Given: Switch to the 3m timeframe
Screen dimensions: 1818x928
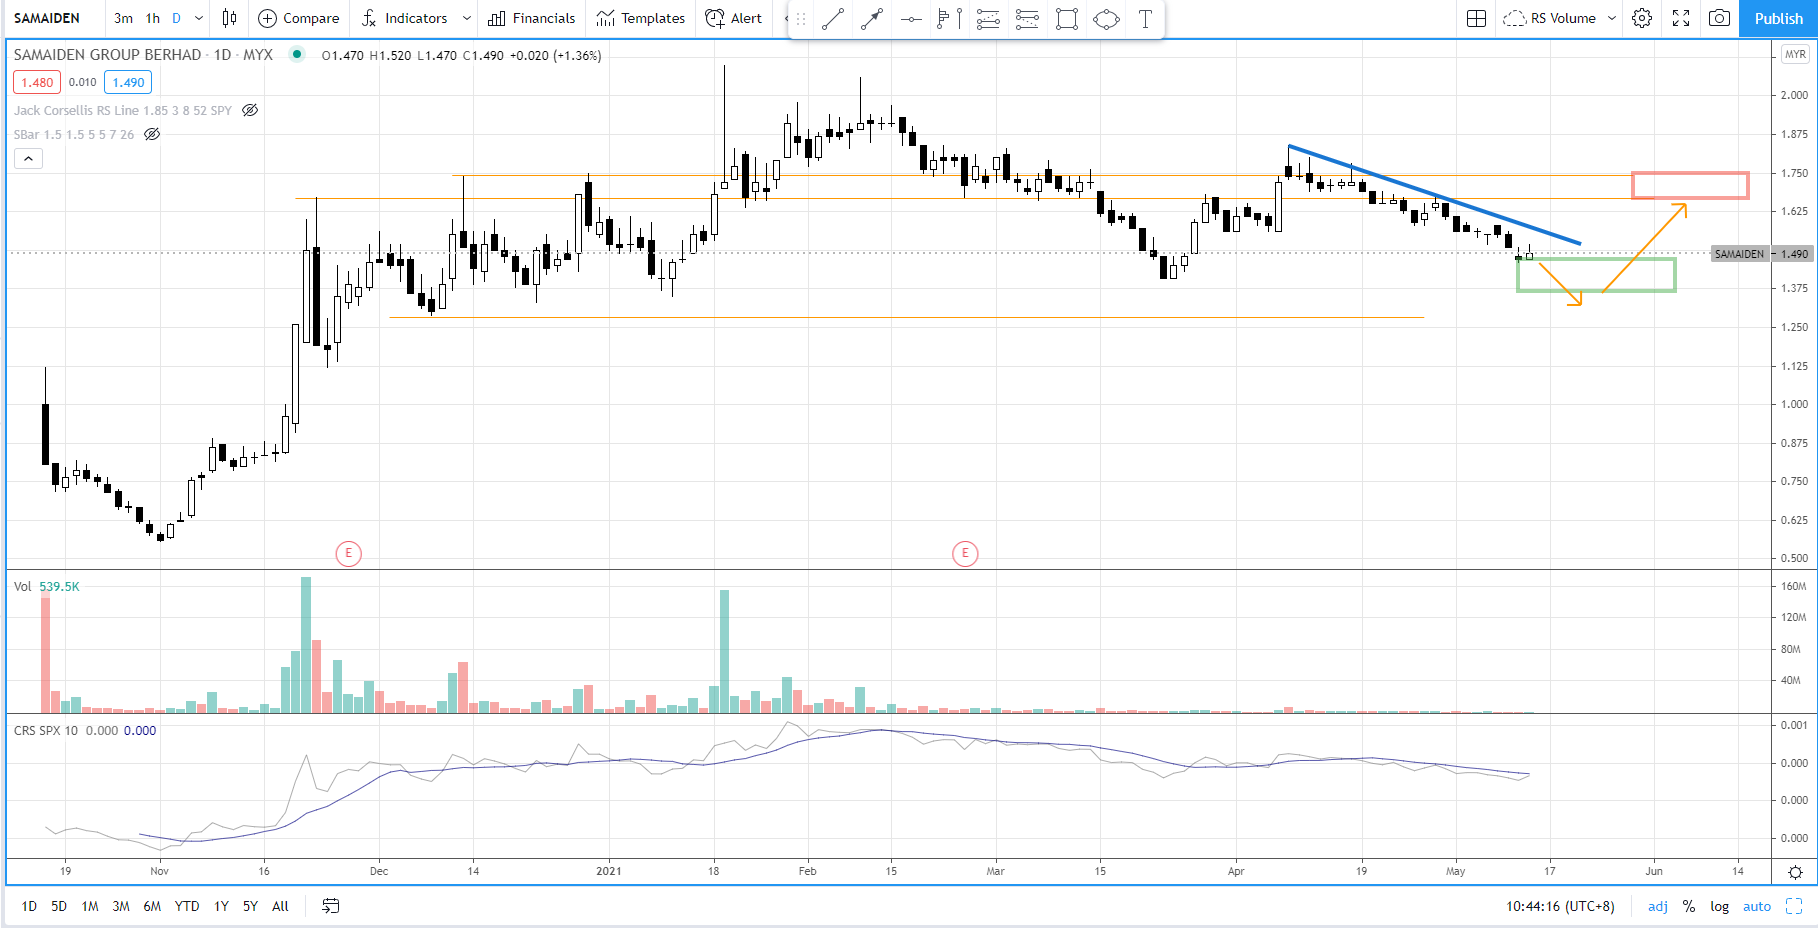Looking at the screenshot, I should 123,18.
